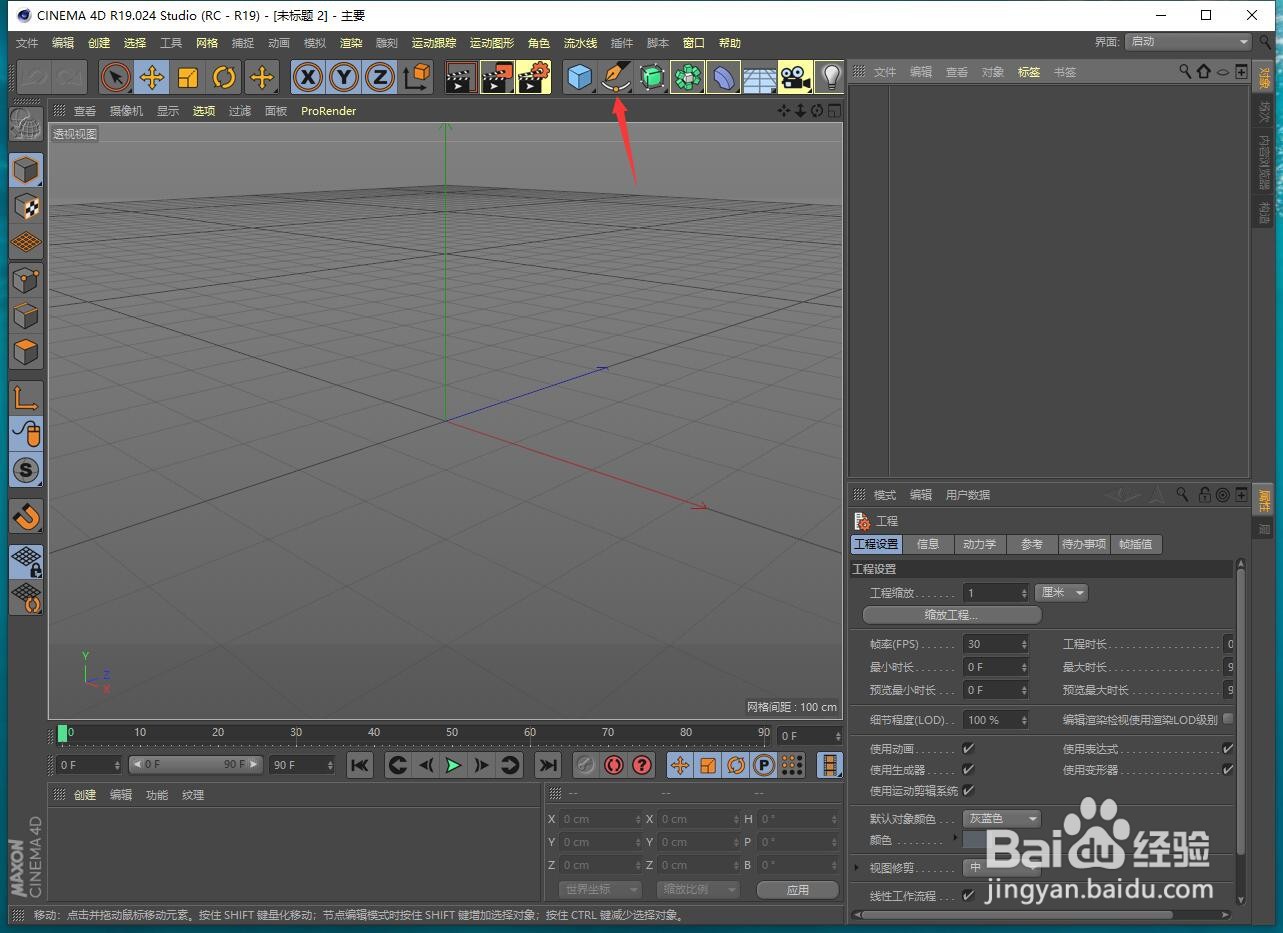Play animation forward

pyautogui.click(x=453, y=765)
